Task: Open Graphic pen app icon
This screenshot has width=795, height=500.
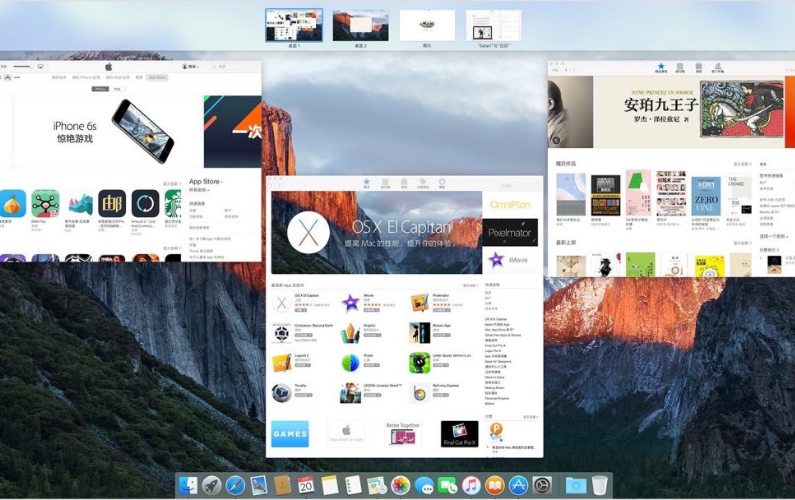Action: (350, 333)
